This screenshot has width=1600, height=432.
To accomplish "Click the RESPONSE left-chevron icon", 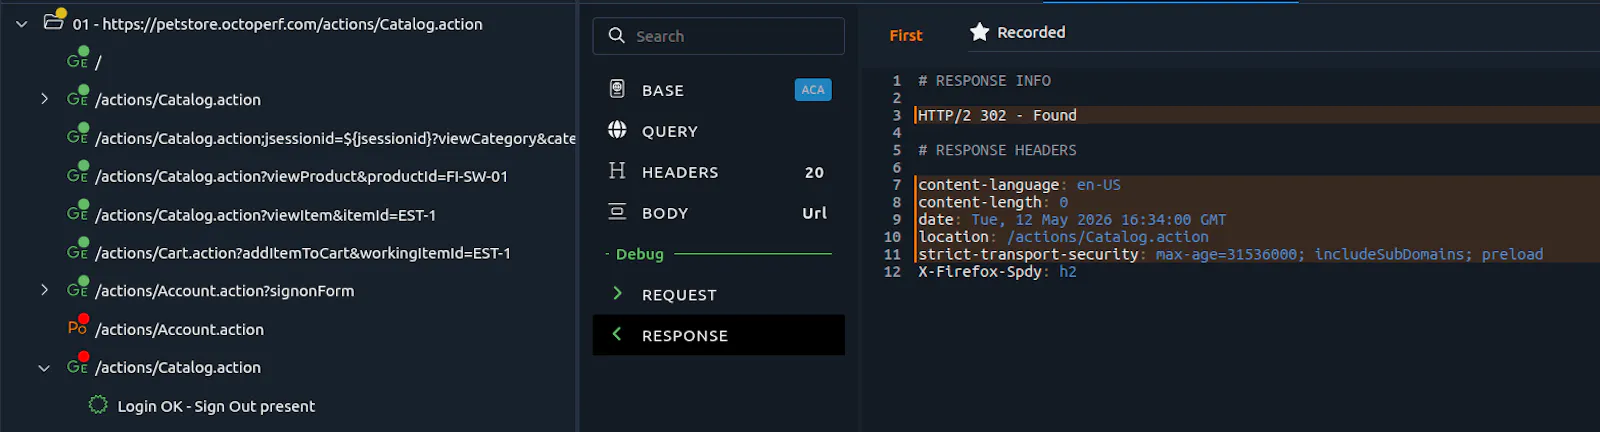I will coord(617,334).
